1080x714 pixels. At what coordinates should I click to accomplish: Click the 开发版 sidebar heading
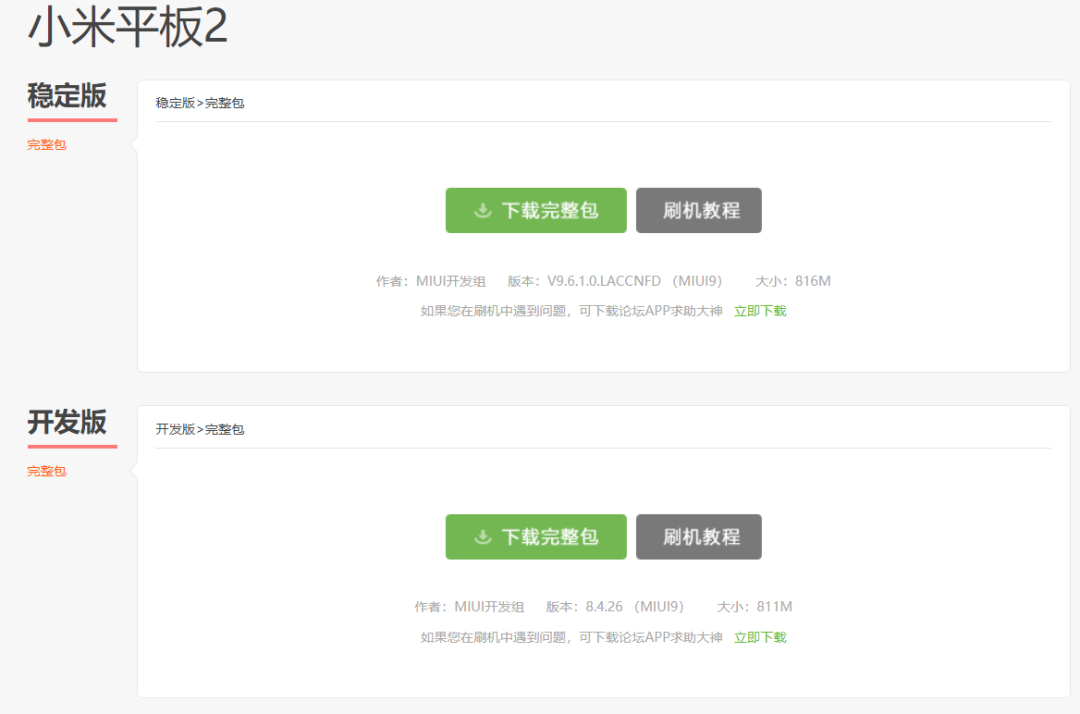[67, 422]
